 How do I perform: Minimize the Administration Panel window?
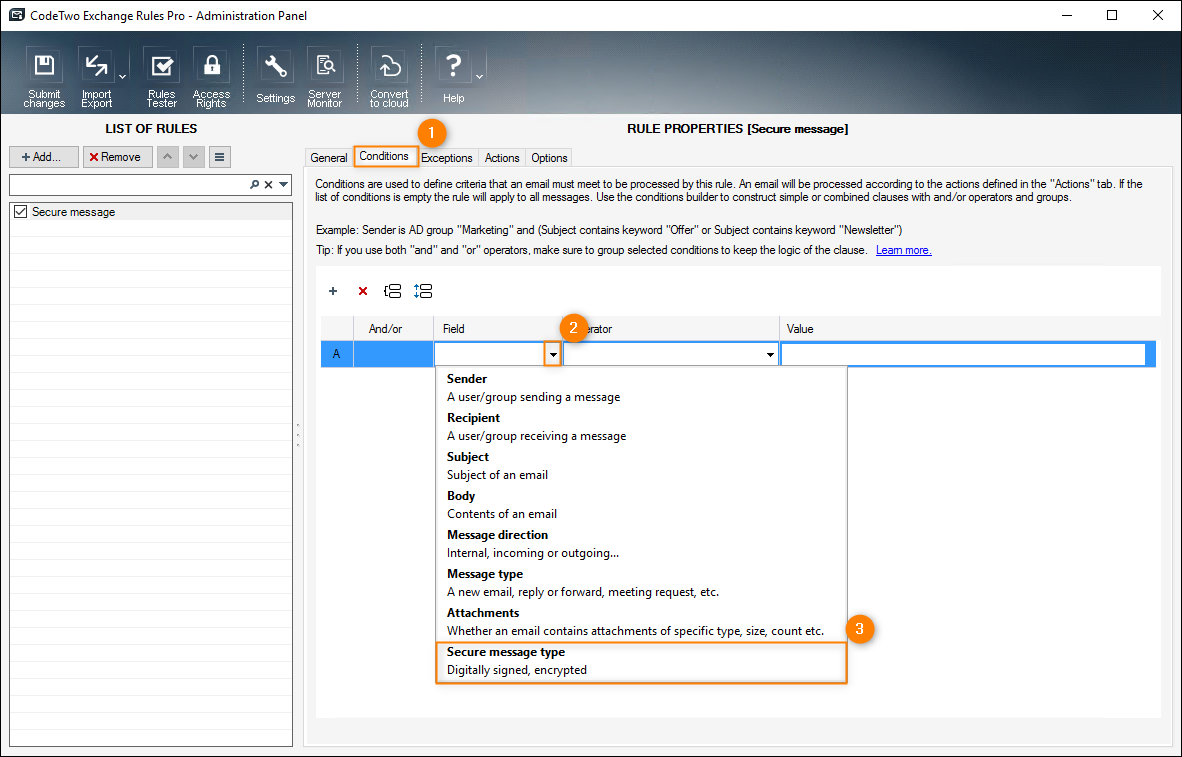click(1067, 15)
